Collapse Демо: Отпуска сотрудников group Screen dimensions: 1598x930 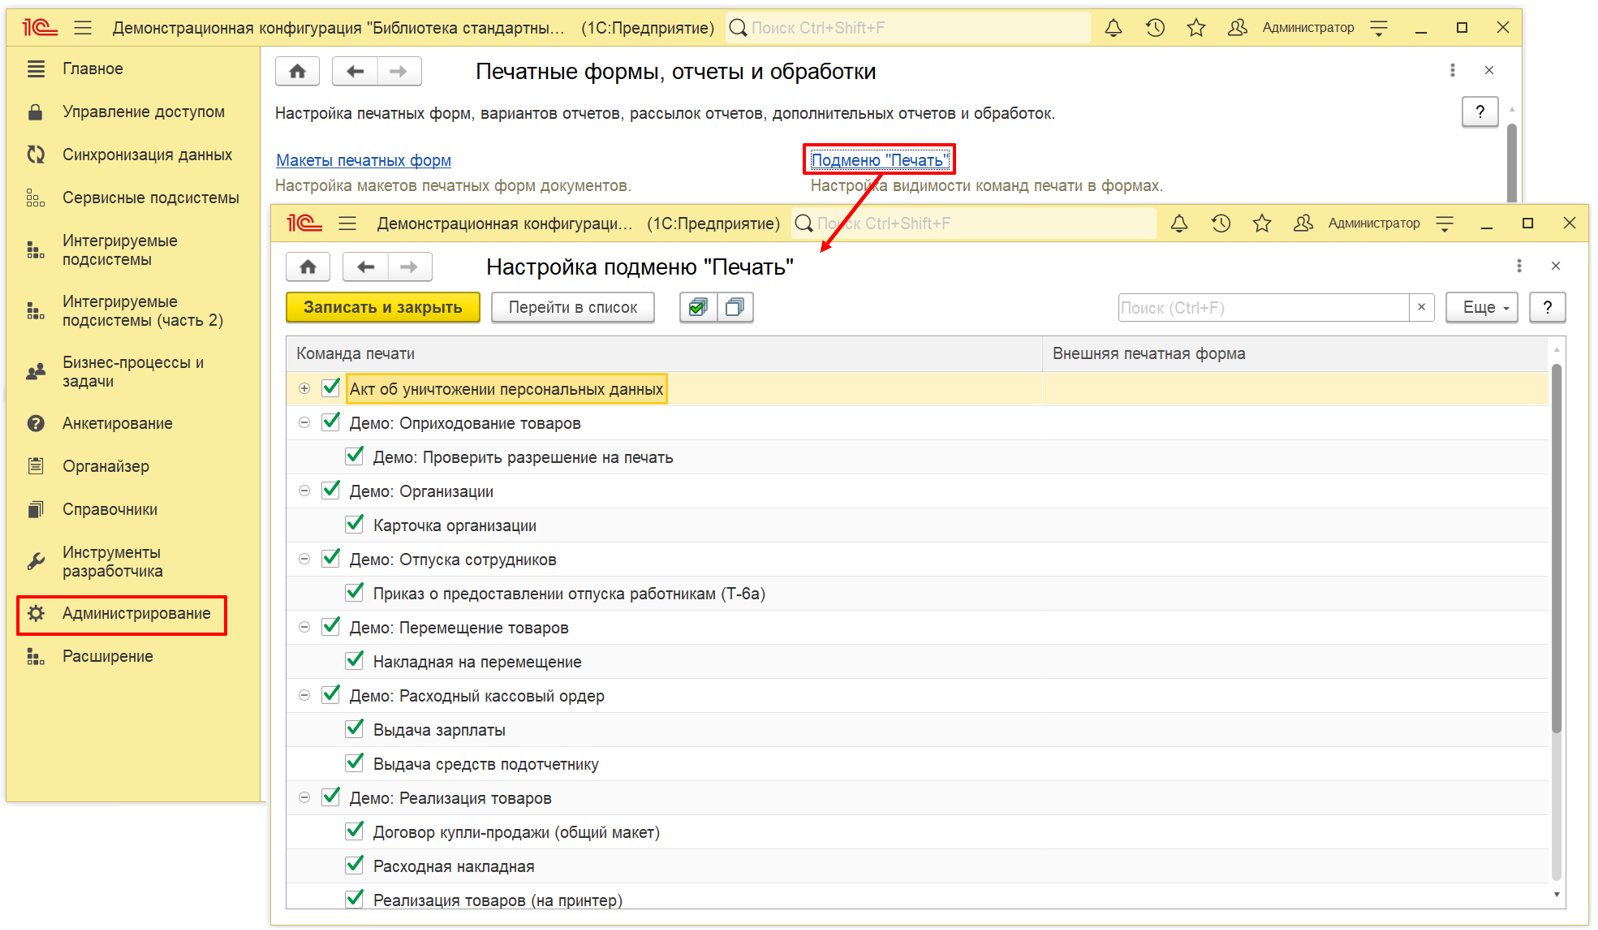[x=304, y=559]
